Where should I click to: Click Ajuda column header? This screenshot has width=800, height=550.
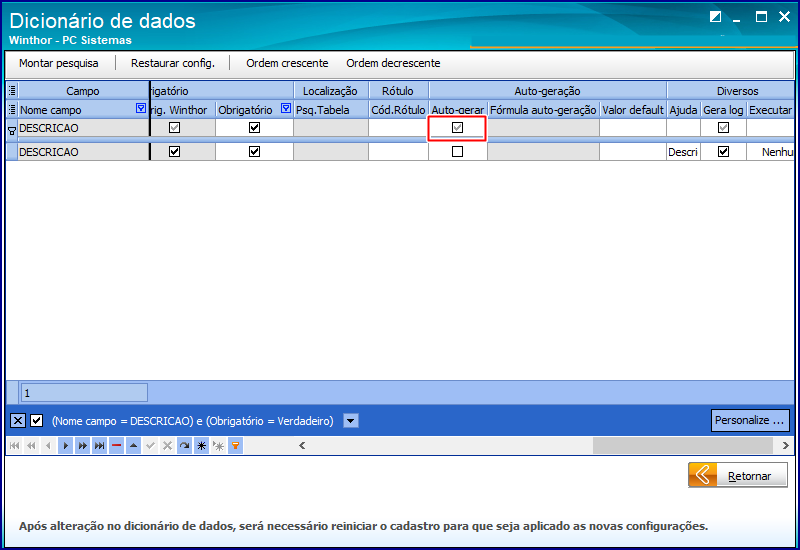(683, 110)
